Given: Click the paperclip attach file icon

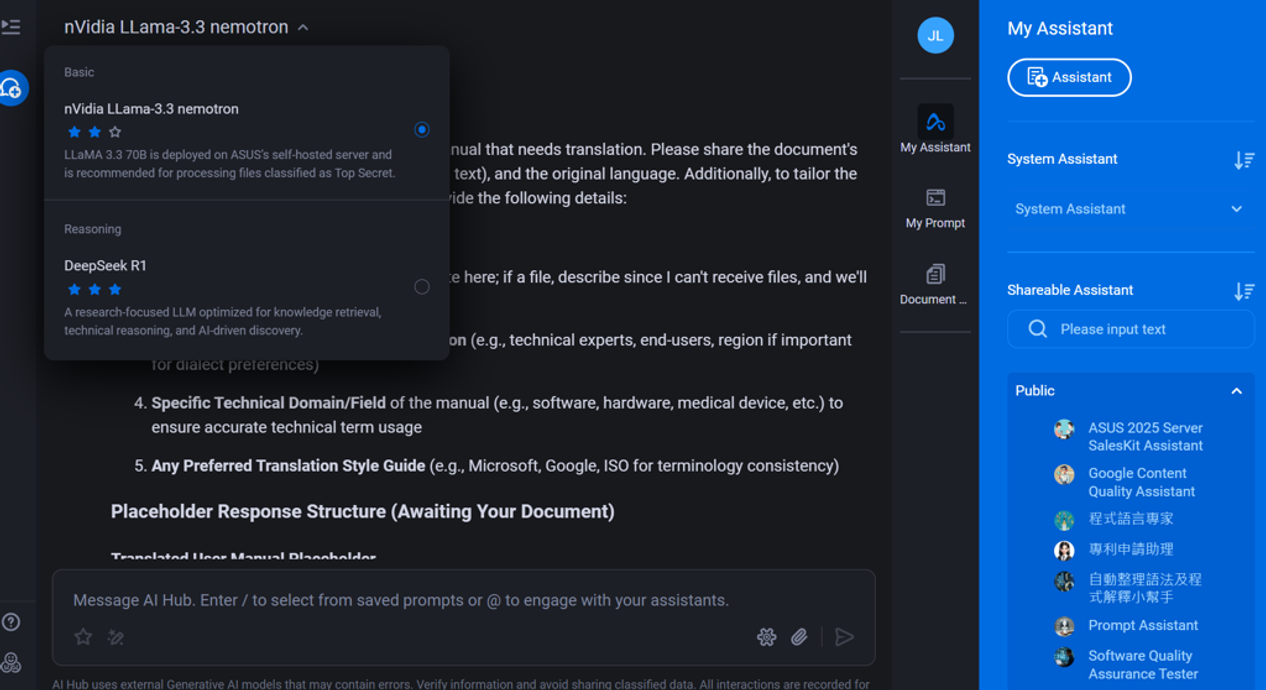Looking at the screenshot, I should tap(799, 637).
